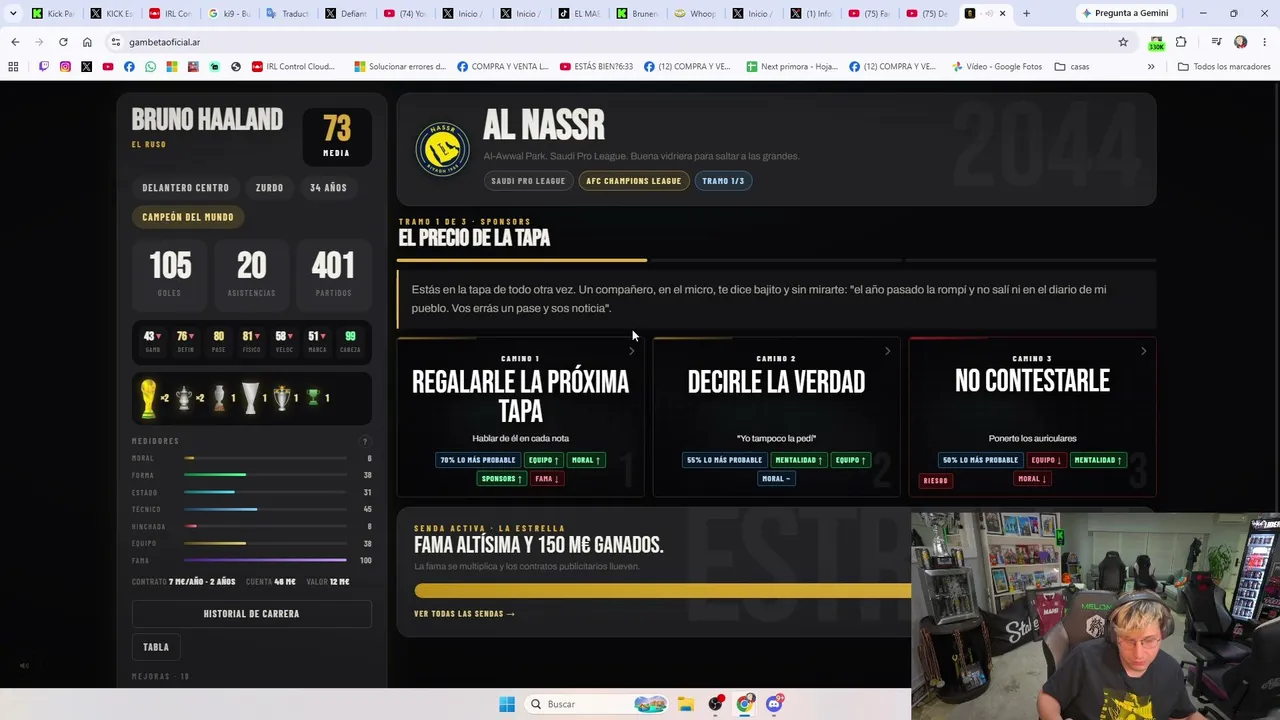The image size is (1280, 720).
Task: Open Historial de Carrera
Action: coord(251,614)
